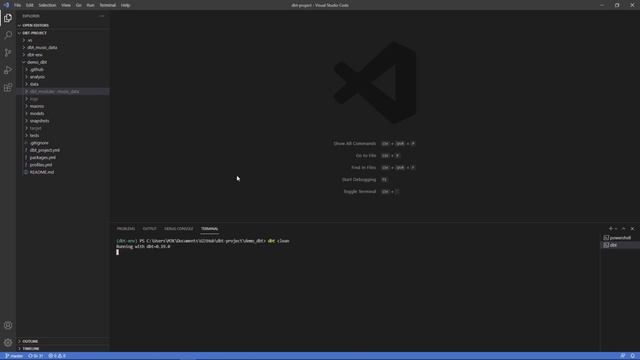Close the terminal panel
The width and height of the screenshot is (640, 360).
(x=632, y=229)
